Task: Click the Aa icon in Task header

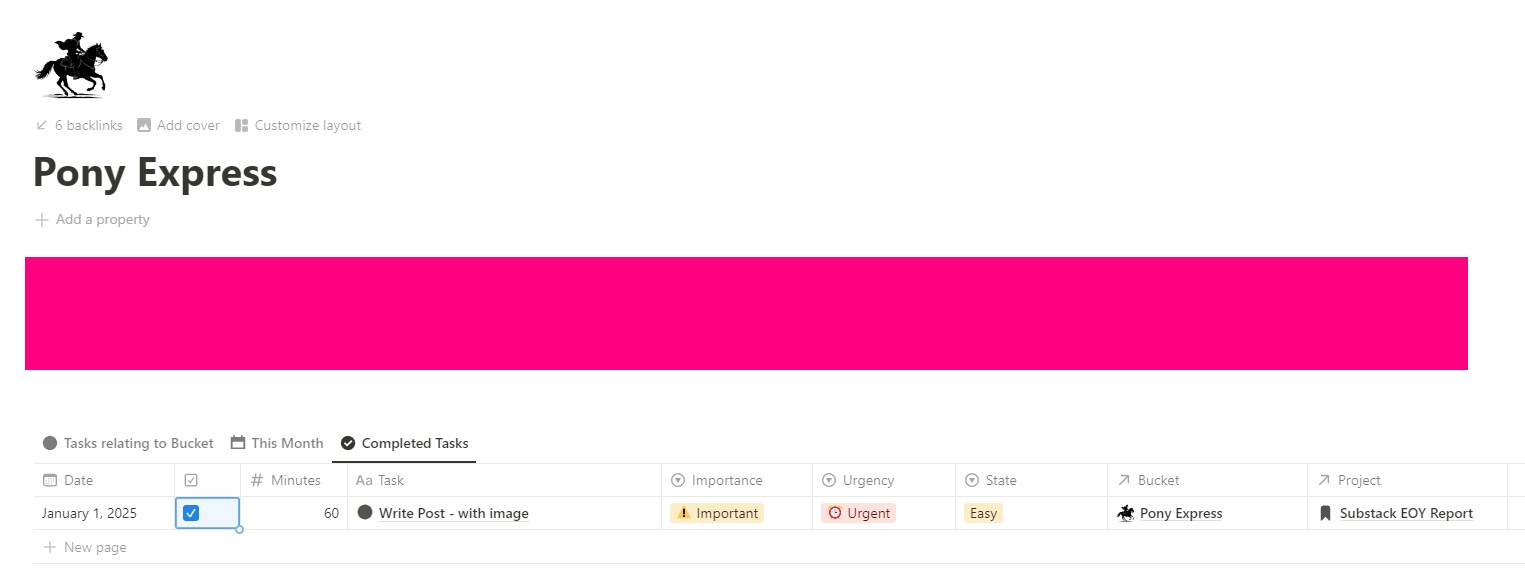Action: (x=364, y=480)
